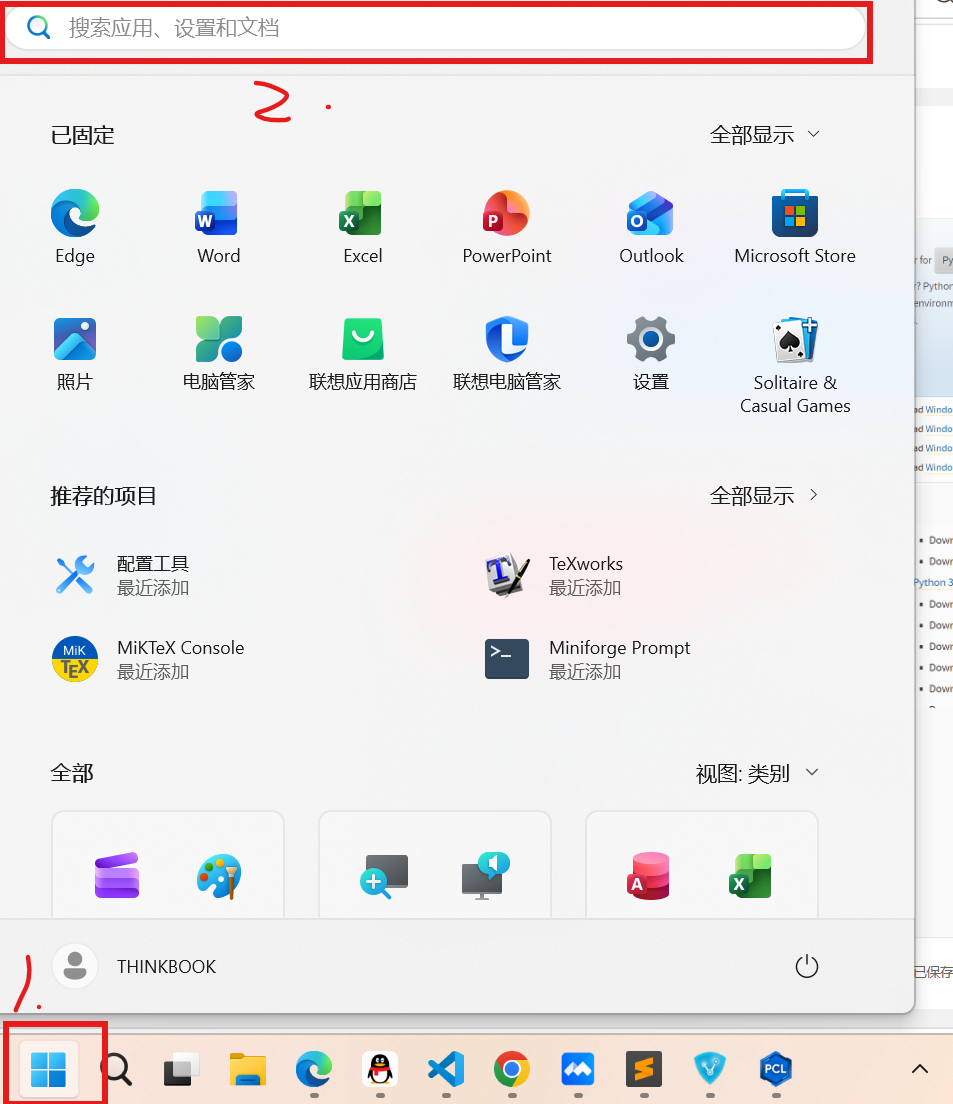Launch Miniforge Prompt
953x1104 pixels.
(x=587, y=659)
